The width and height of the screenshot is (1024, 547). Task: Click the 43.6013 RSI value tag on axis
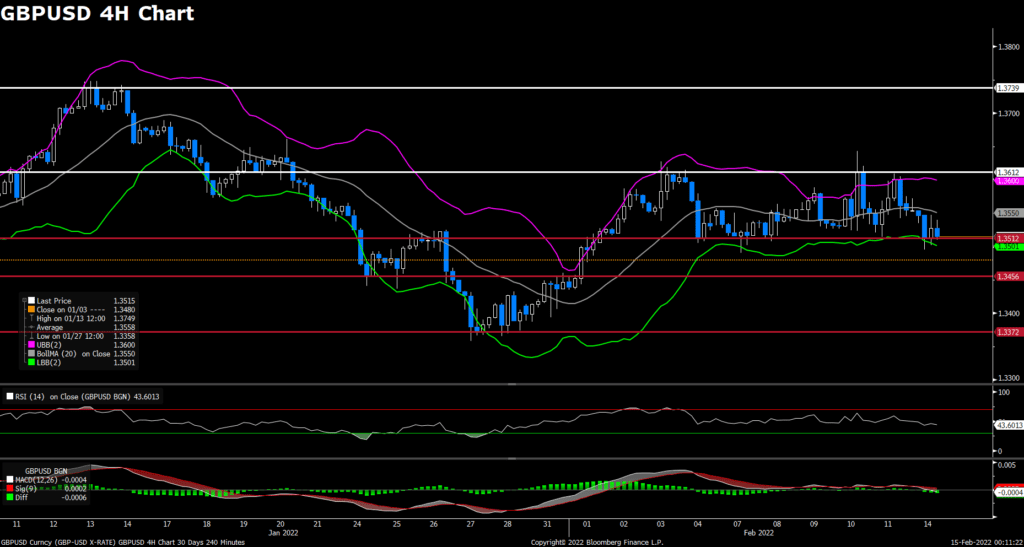tap(1008, 426)
